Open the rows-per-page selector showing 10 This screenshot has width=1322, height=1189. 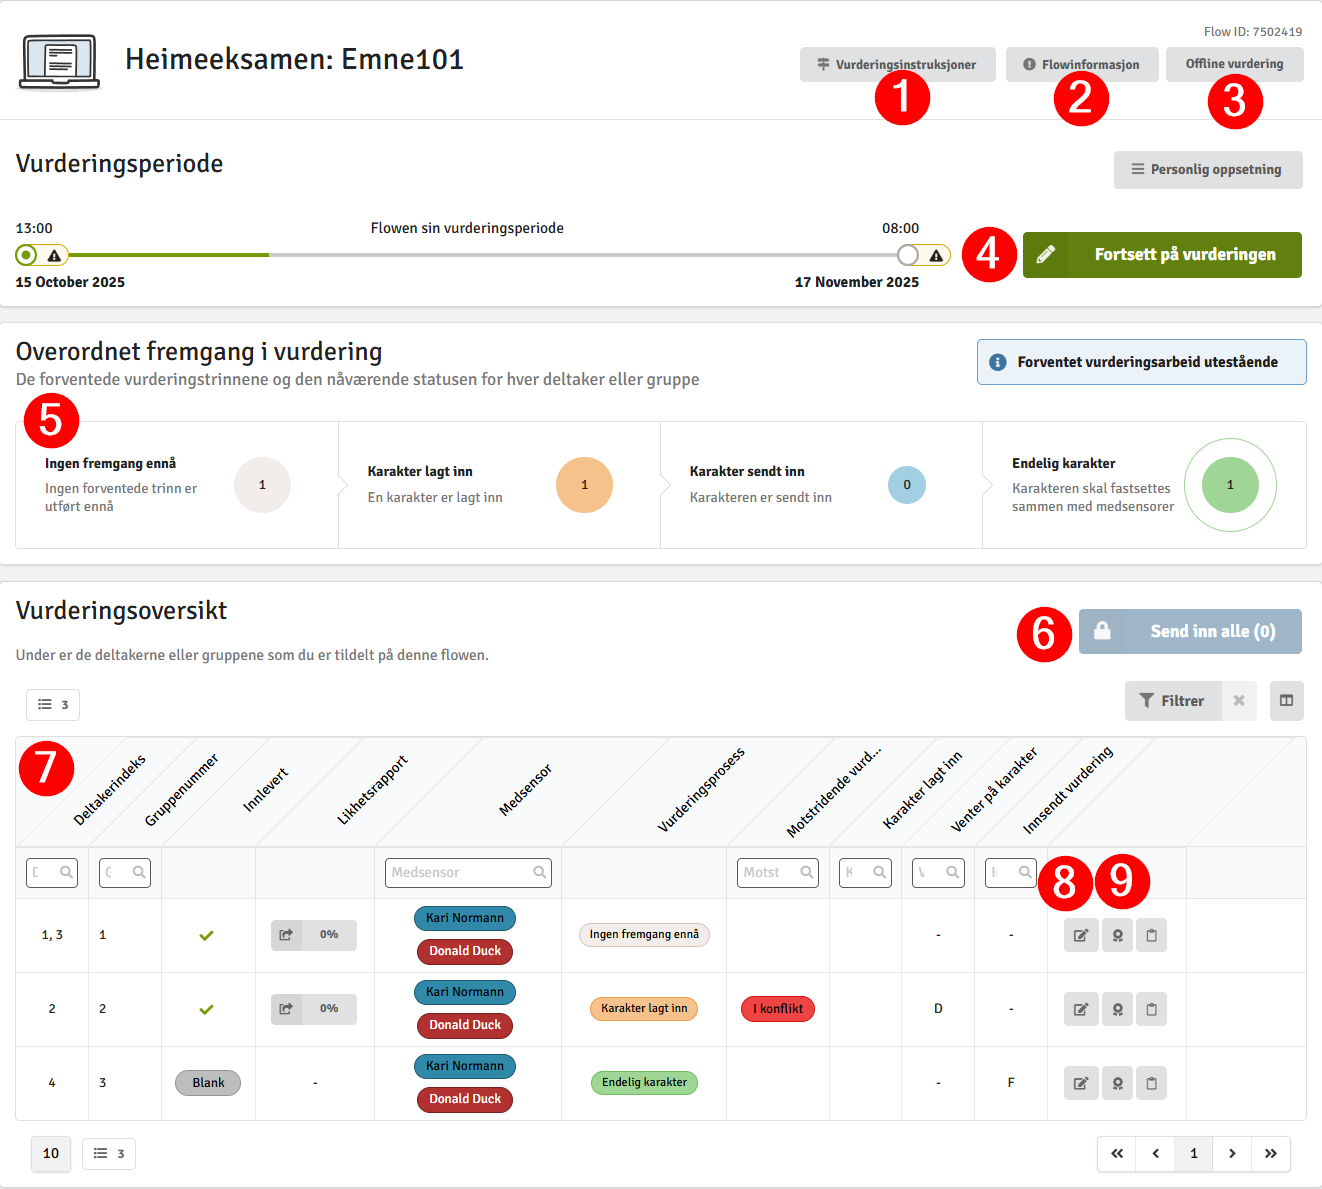(x=51, y=1153)
